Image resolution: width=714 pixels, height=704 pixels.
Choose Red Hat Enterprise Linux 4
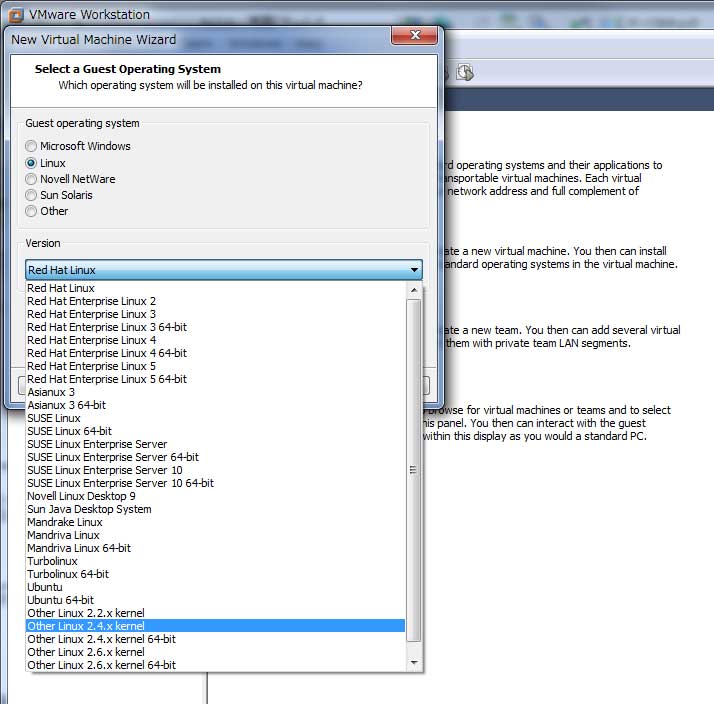pos(215,340)
